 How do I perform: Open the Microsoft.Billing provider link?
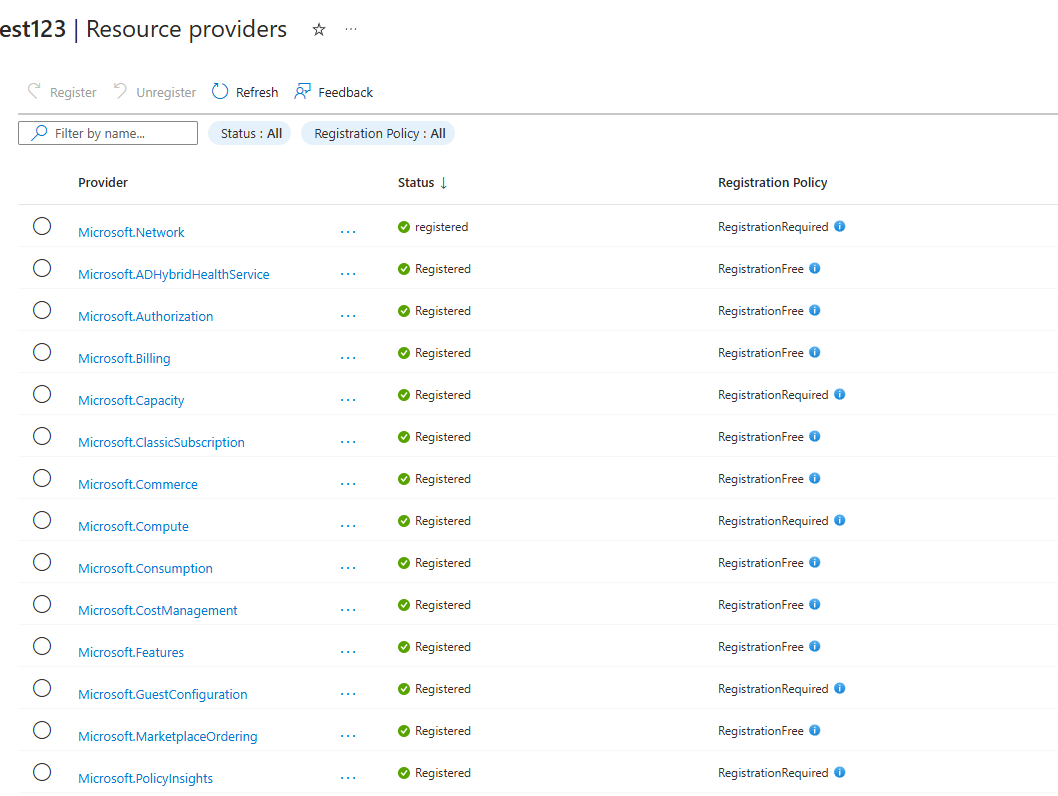124,358
